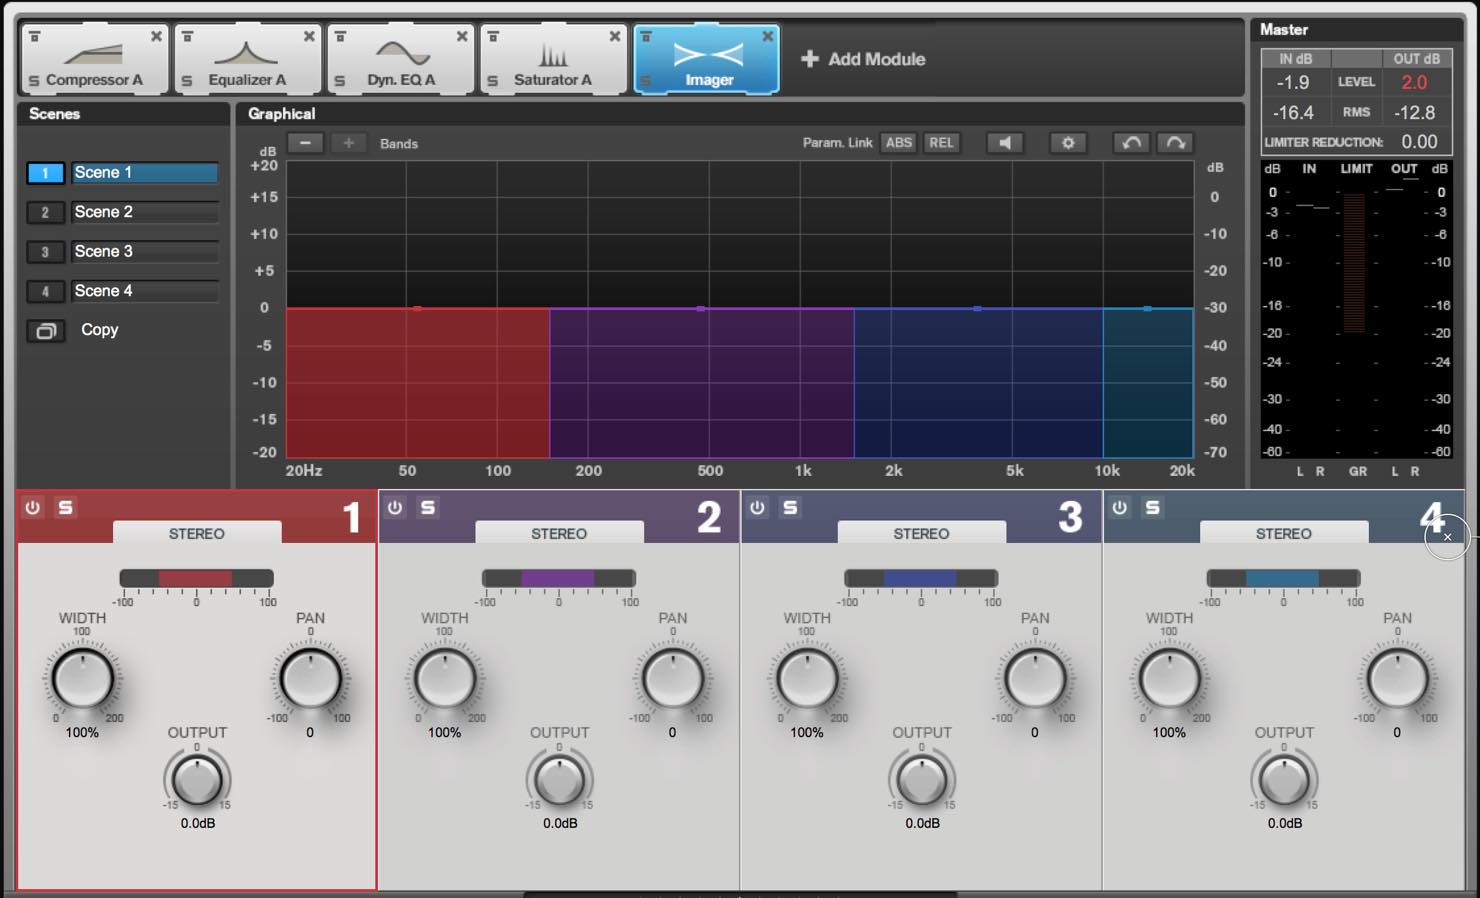
Task: Toggle the speaker audition icon
Action: (x=1005, y=143)
